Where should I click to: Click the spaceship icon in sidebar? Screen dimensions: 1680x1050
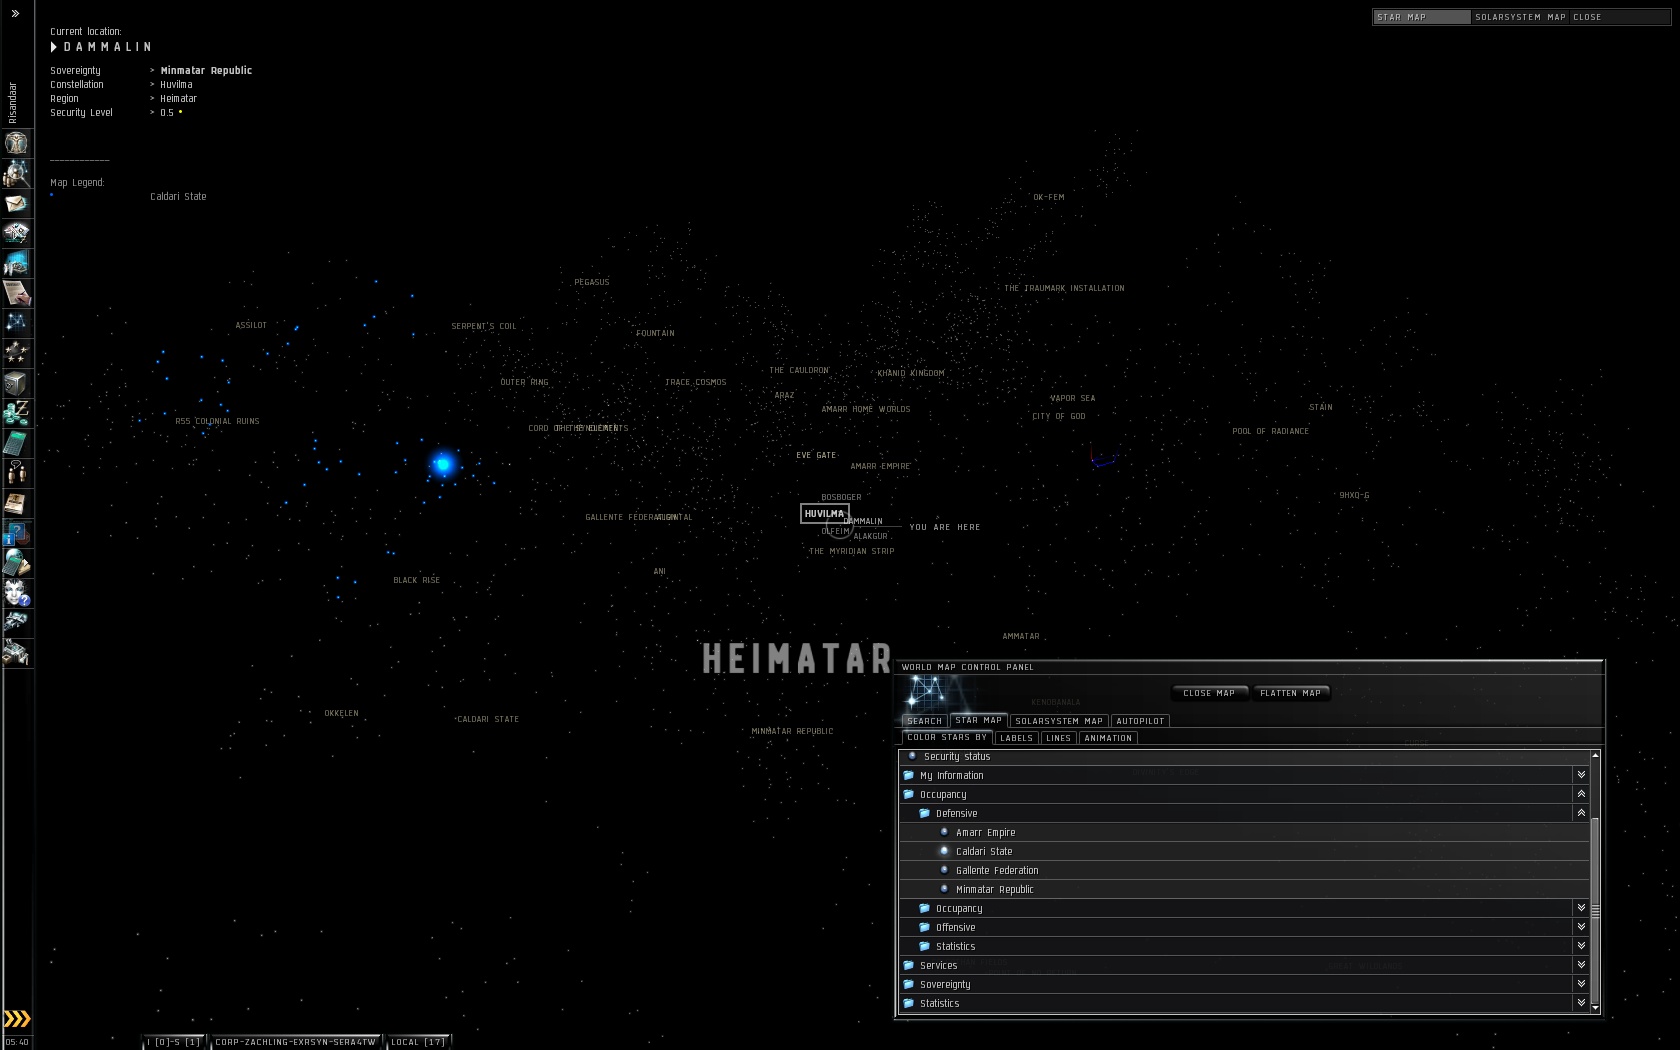click(x=17, y=623)
